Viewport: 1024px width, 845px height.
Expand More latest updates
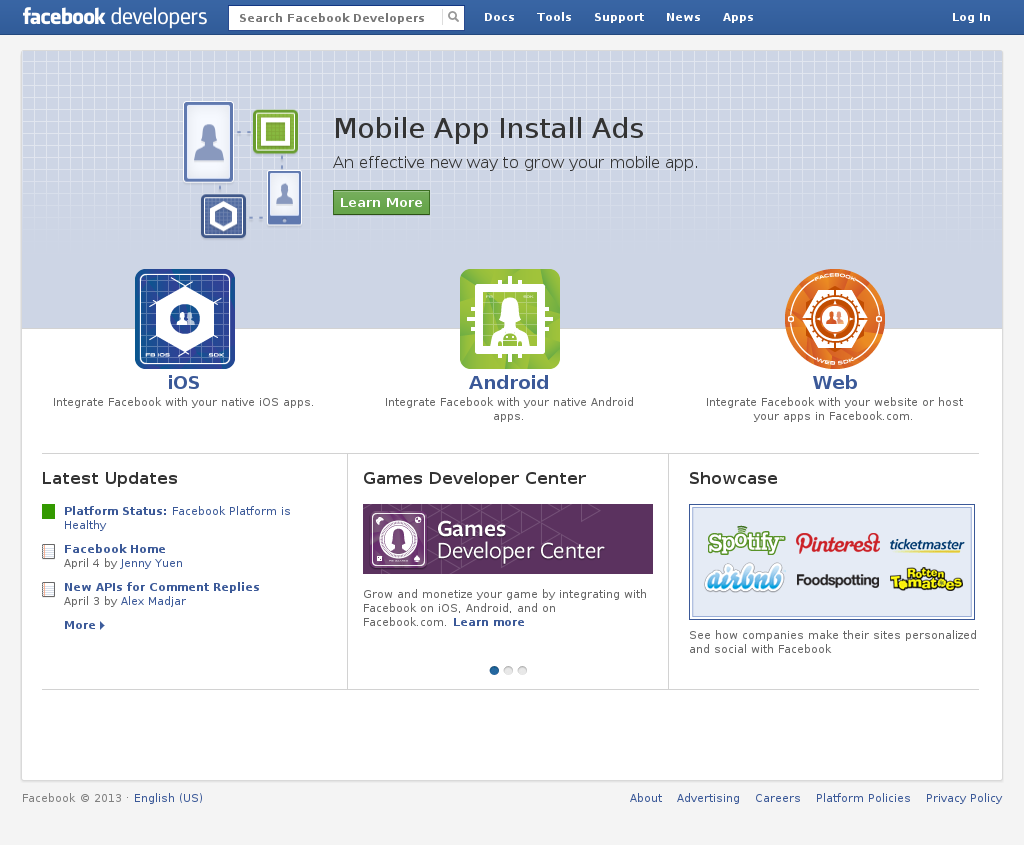(83, 625)
